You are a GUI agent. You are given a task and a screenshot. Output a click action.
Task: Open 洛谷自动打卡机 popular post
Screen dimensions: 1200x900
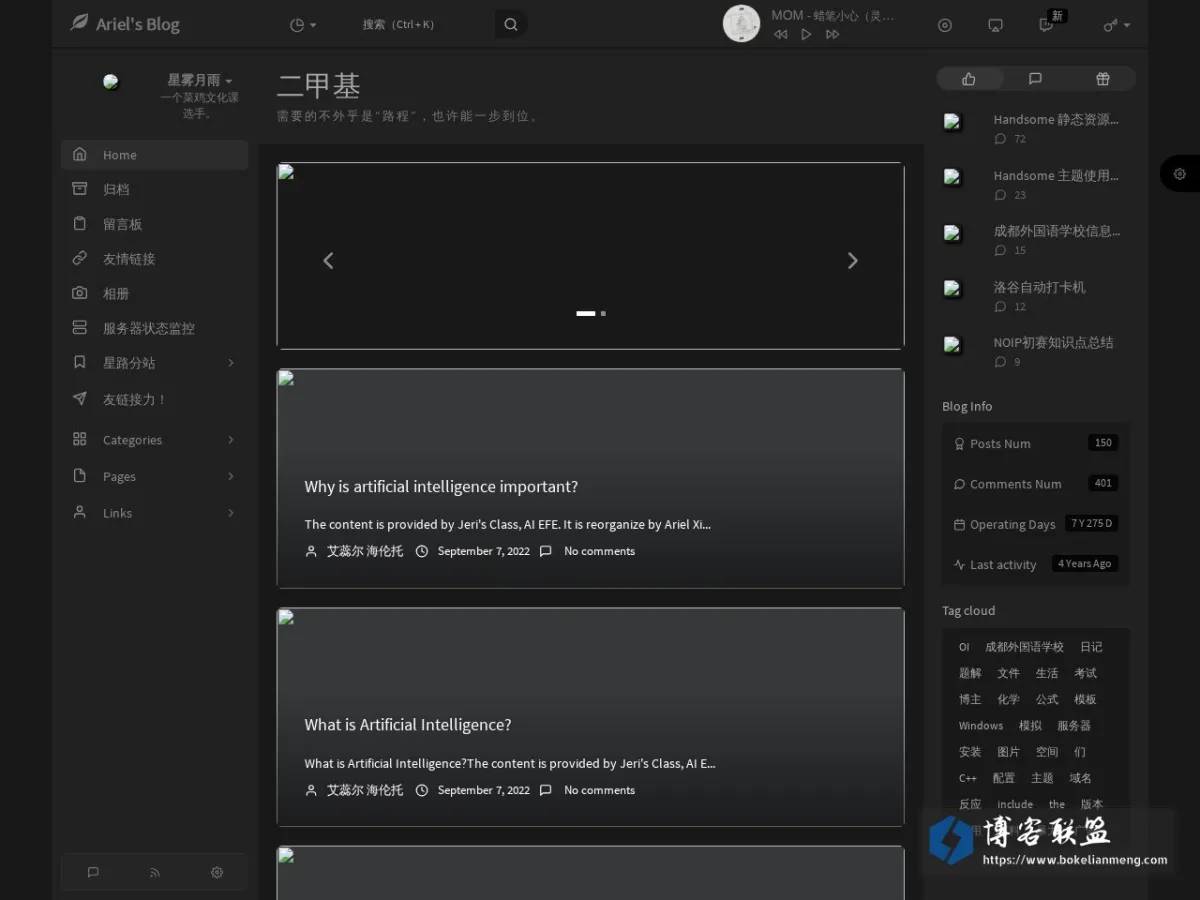click(1039, 287)
